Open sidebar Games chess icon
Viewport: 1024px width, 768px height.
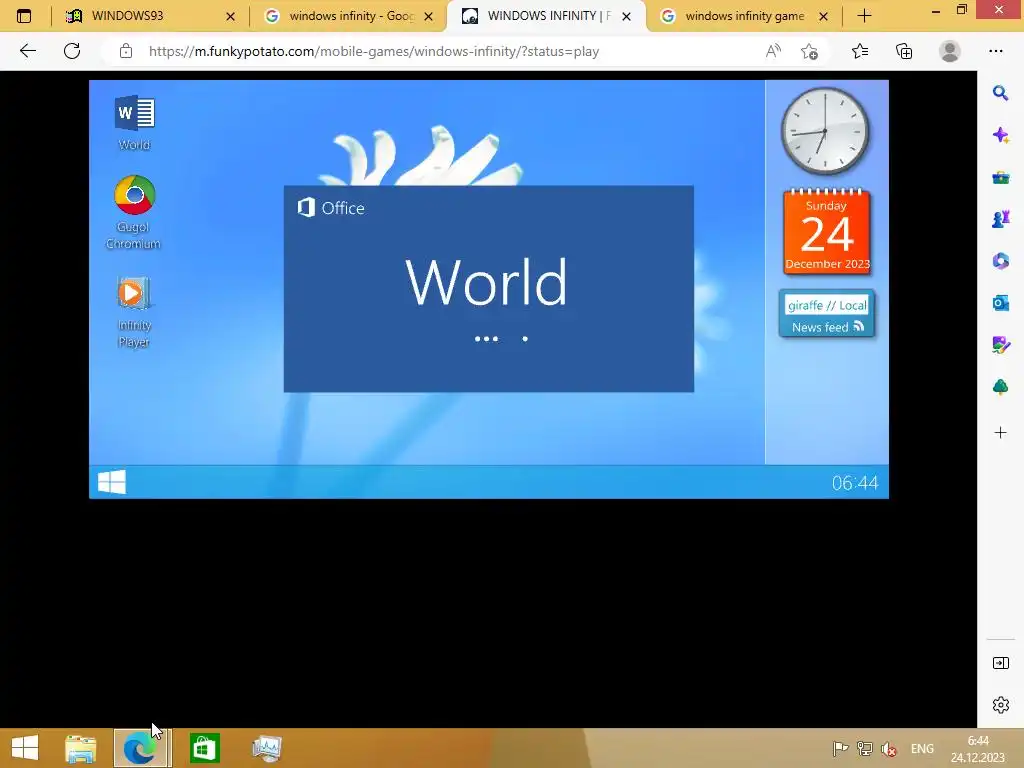tap(1000, 219)
